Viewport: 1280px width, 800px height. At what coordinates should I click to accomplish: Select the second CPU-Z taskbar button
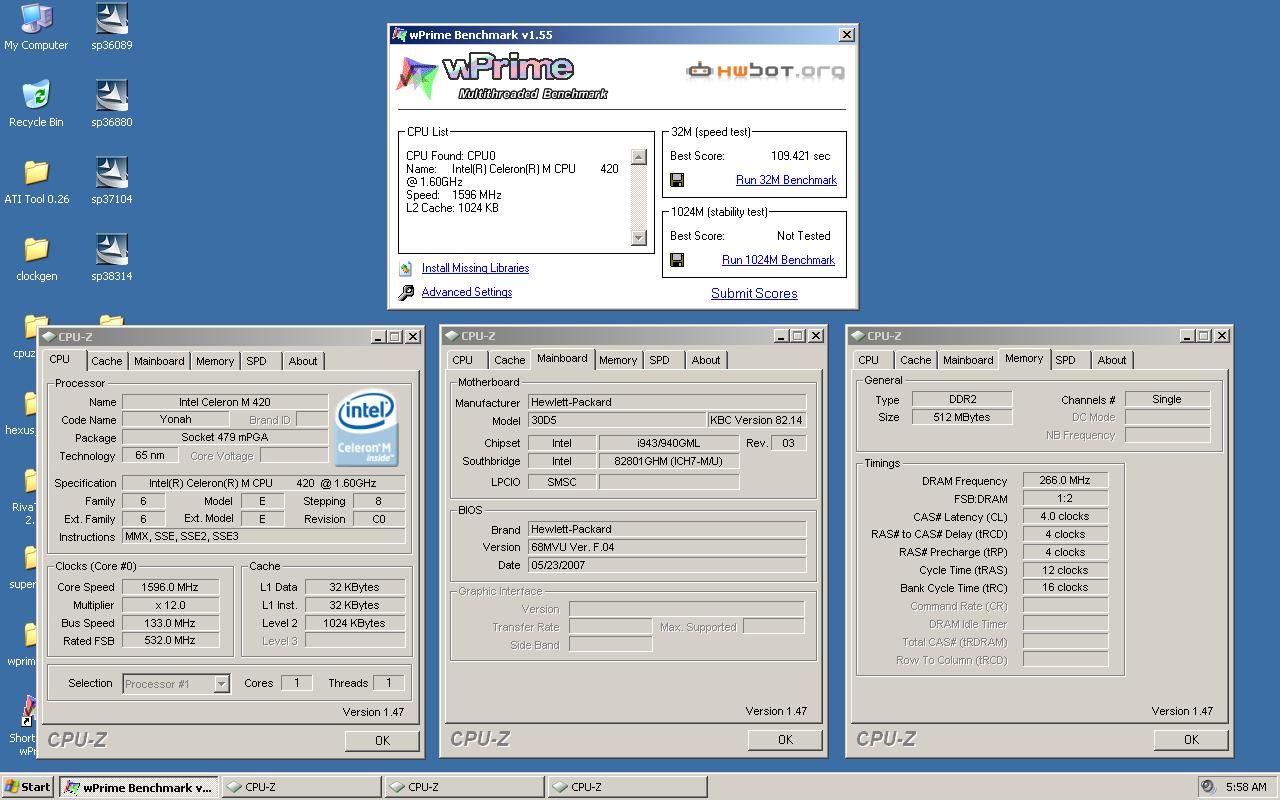click(464, 787)
